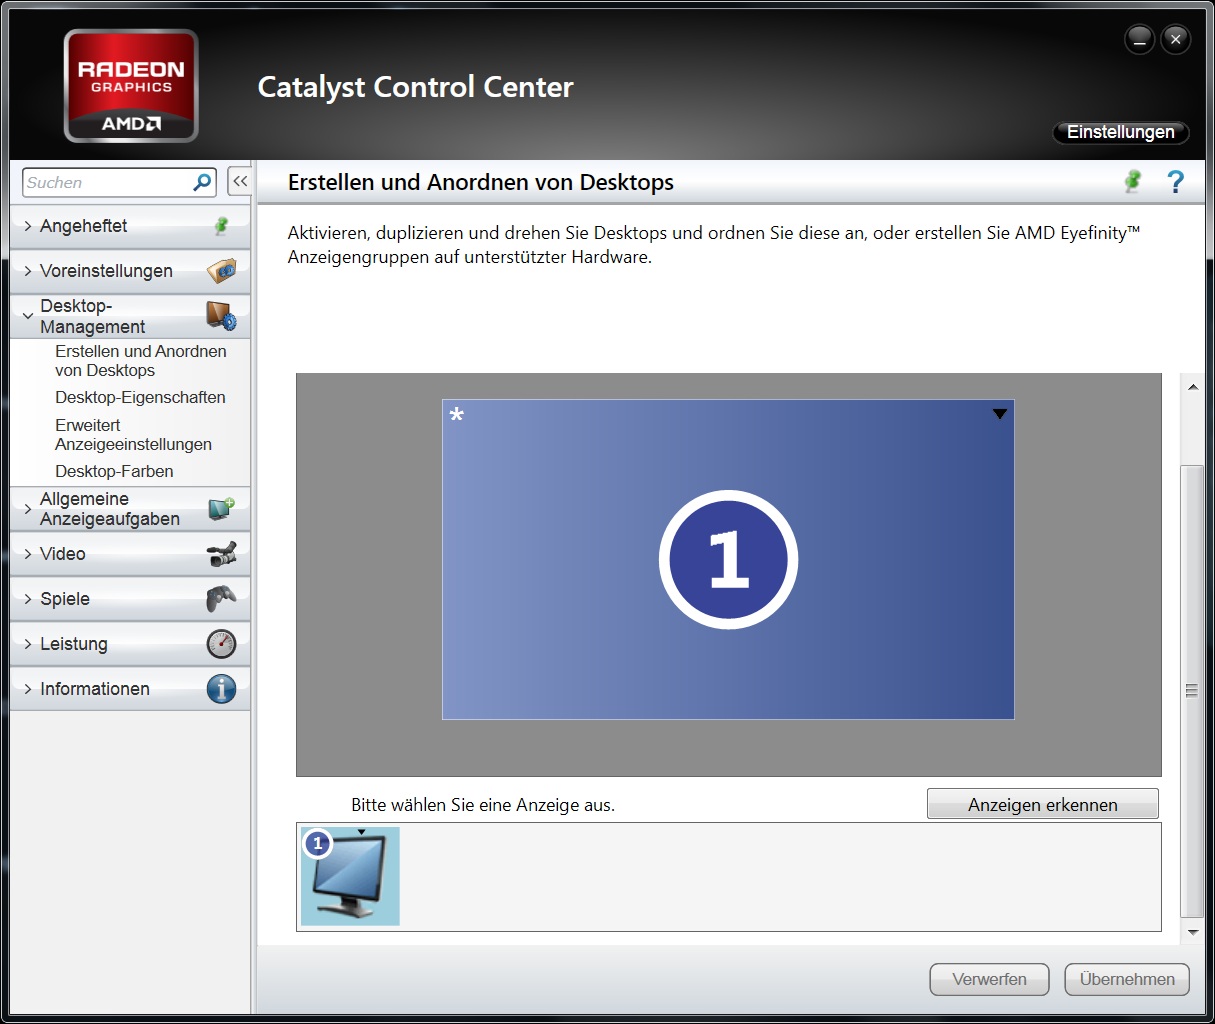The height and width of the screenshot is (1024, 1215).
Task: Click the Desktop-Management monitor gear icon
Action: pos(221,316)
